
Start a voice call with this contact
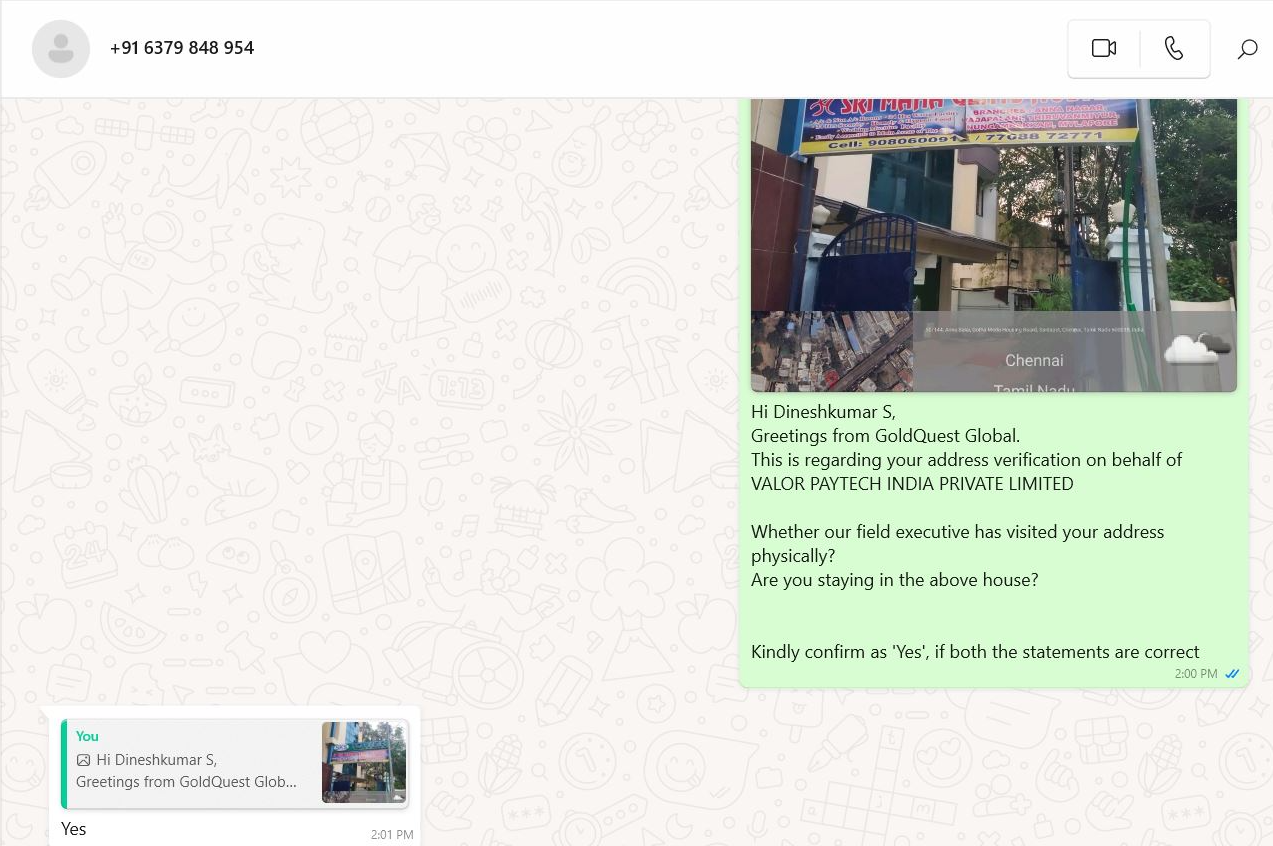(1174, 48)
